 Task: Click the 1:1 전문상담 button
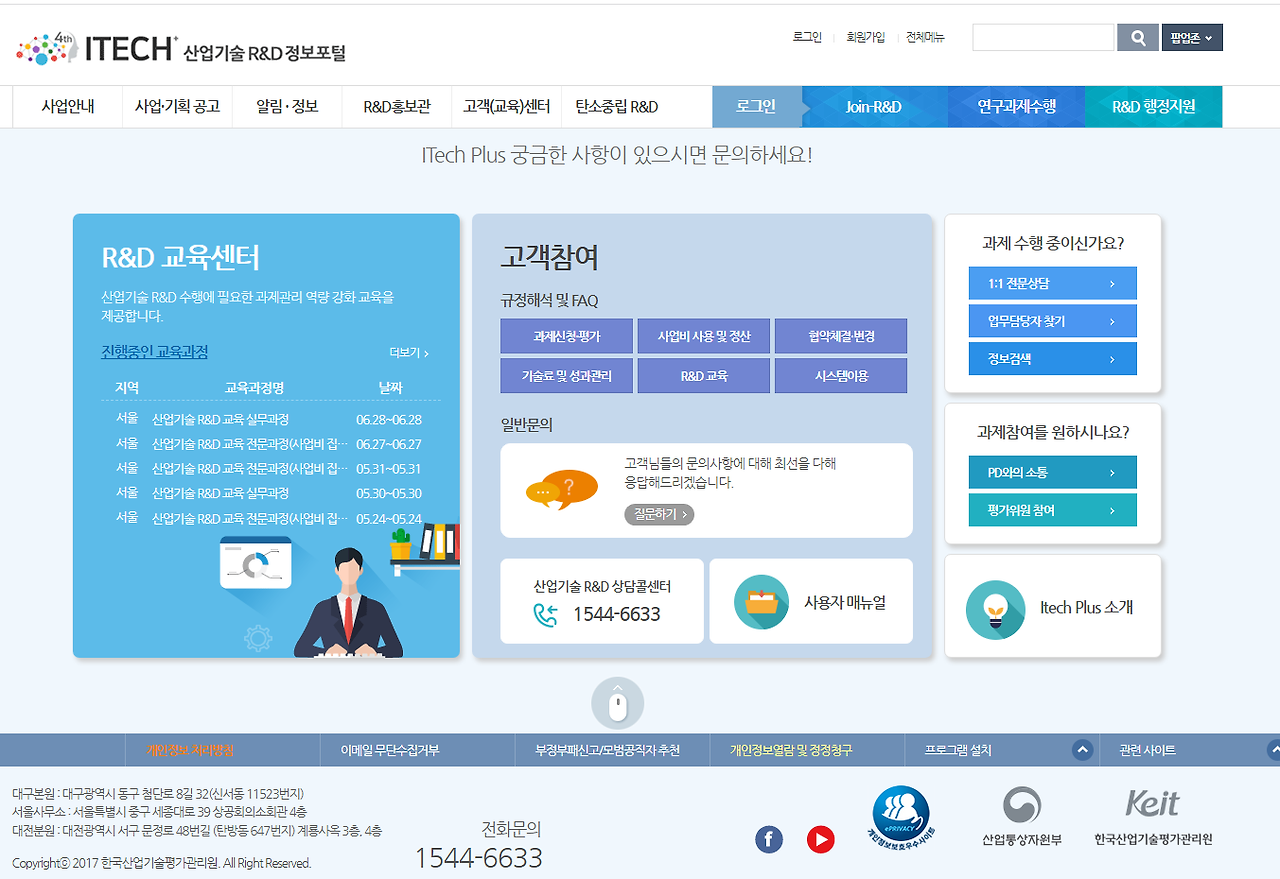tap(1052, 283)
